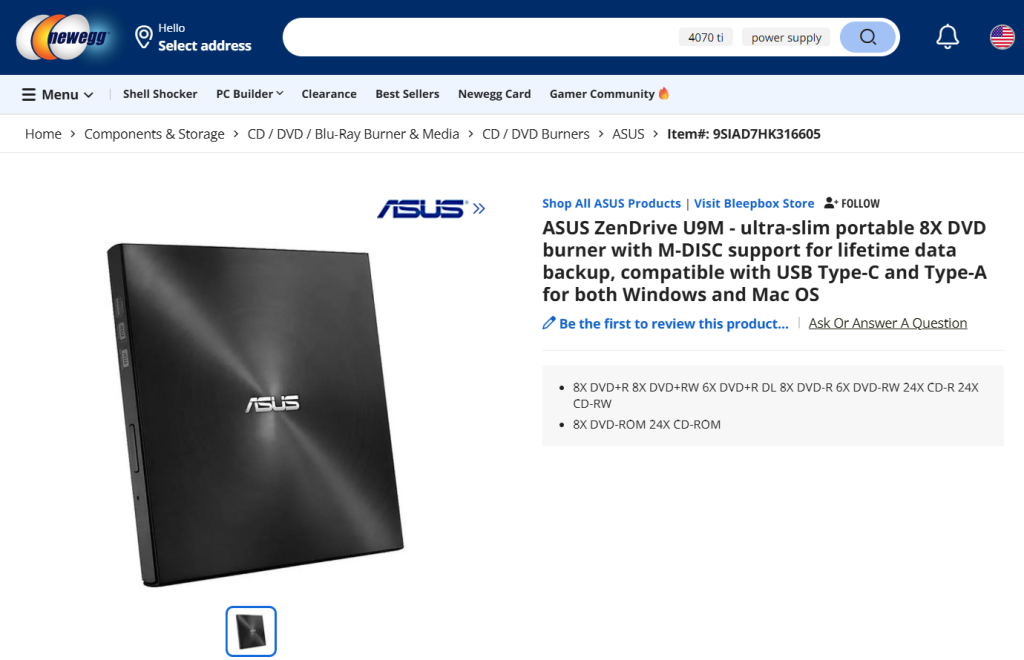Click Visit Bleepbox Store link
The height and width of the screenshot is (660, 1024).
click(x=754, y=204)
